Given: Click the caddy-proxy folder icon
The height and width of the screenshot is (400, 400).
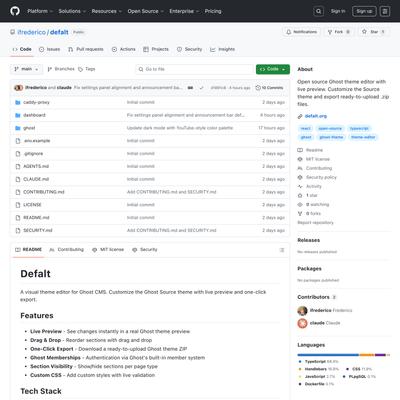Looking at the screenshot, I should click(x=18, y=102).
